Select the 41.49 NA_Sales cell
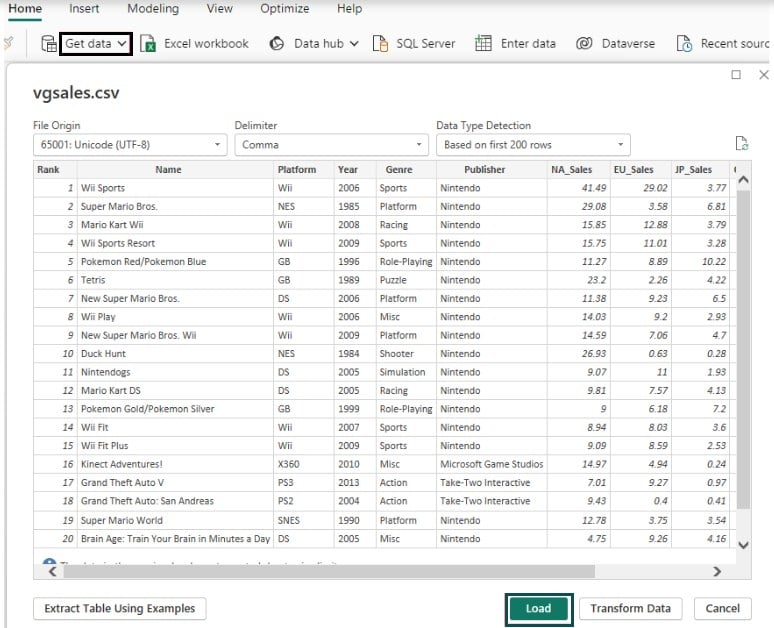 tap(579, 188)
